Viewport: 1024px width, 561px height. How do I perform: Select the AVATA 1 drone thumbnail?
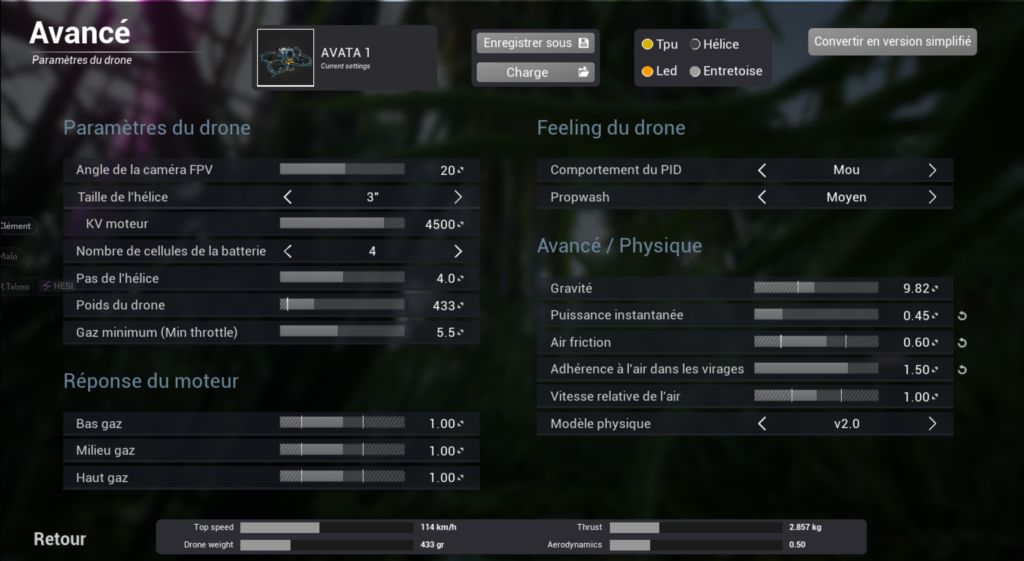[285, 57]
